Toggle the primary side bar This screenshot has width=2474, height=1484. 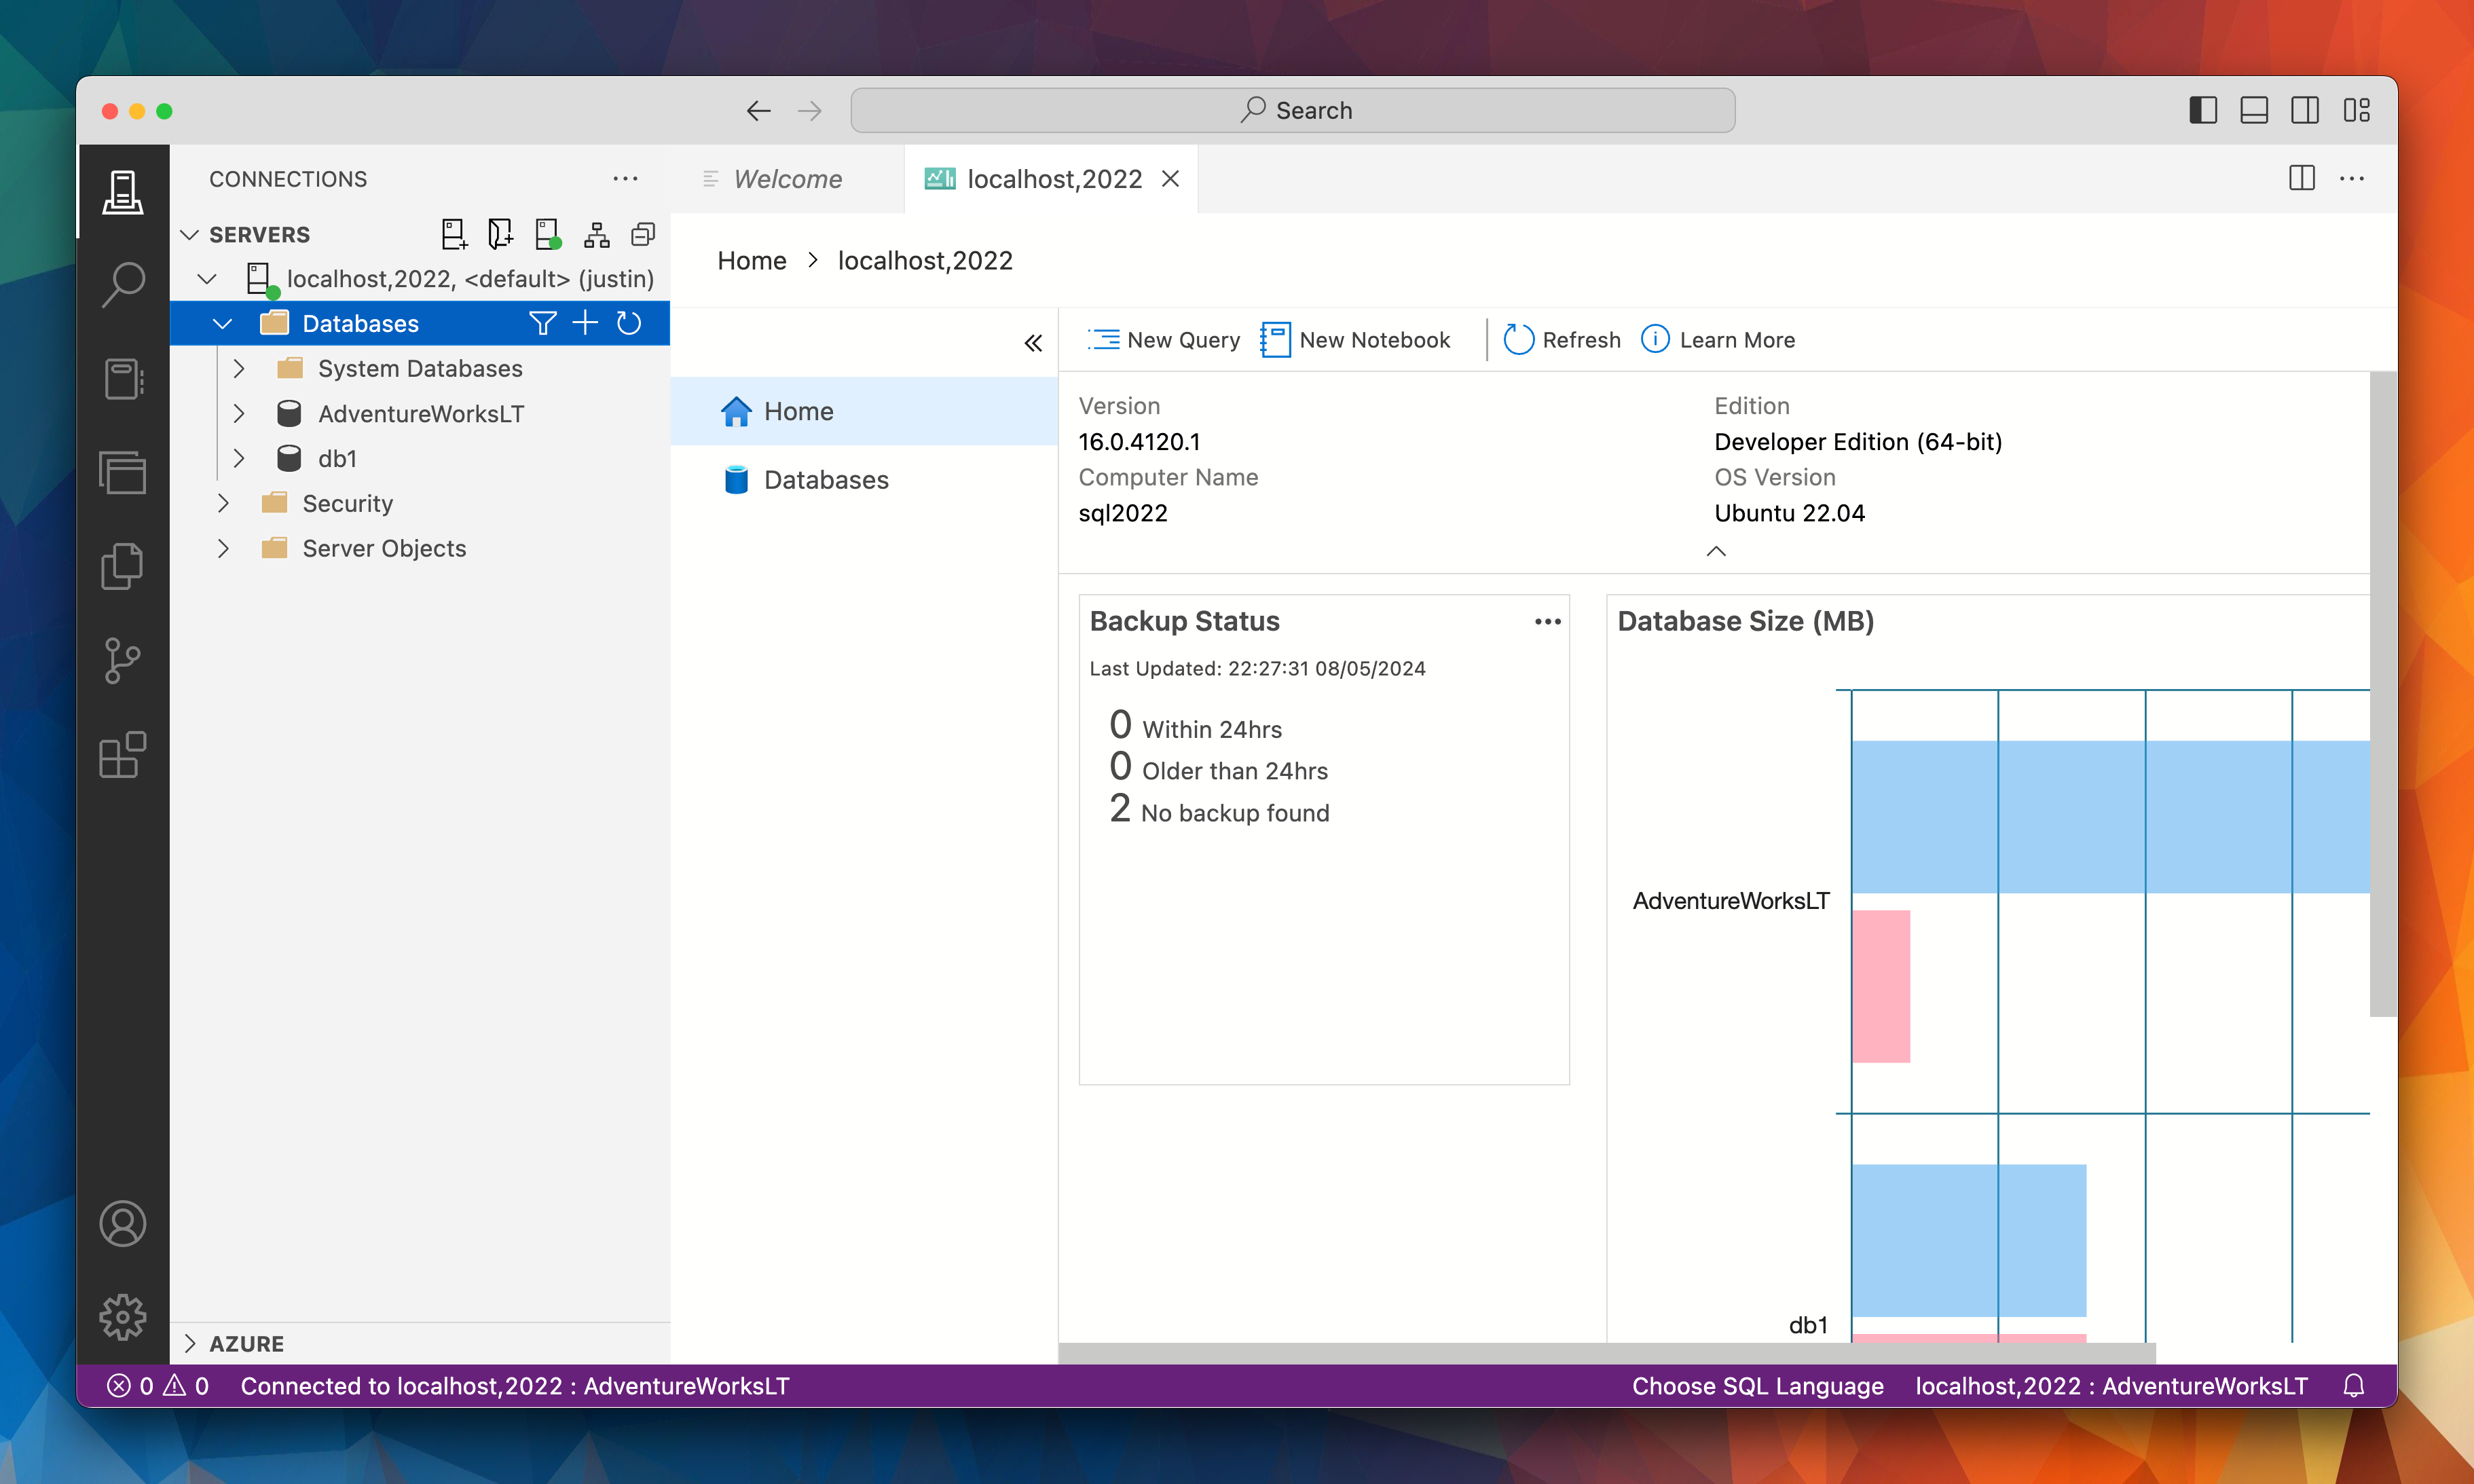tap(2203, 110)
